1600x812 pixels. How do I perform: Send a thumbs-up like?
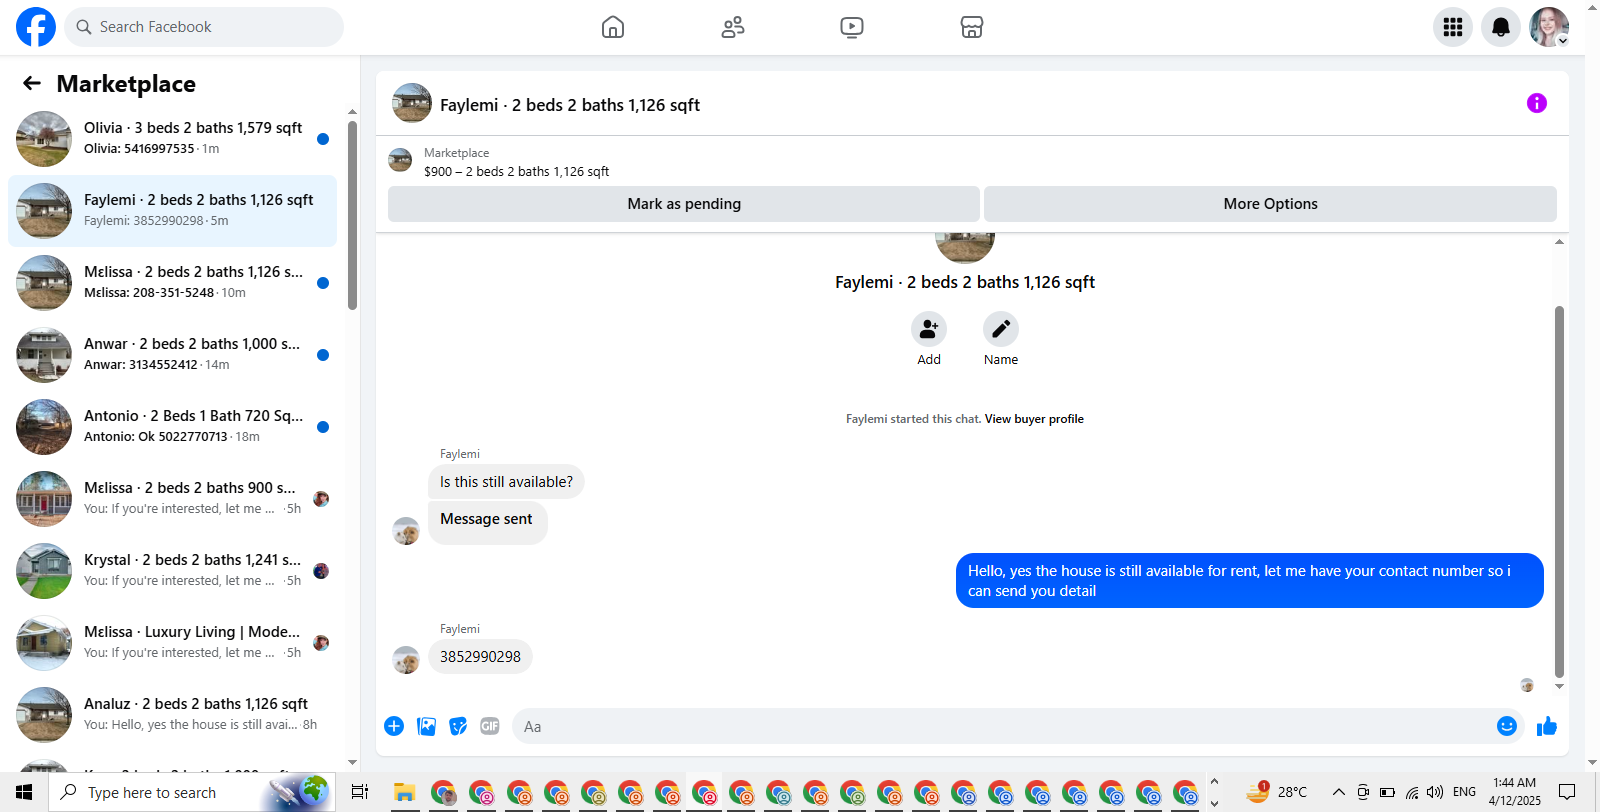(1547, 726)
